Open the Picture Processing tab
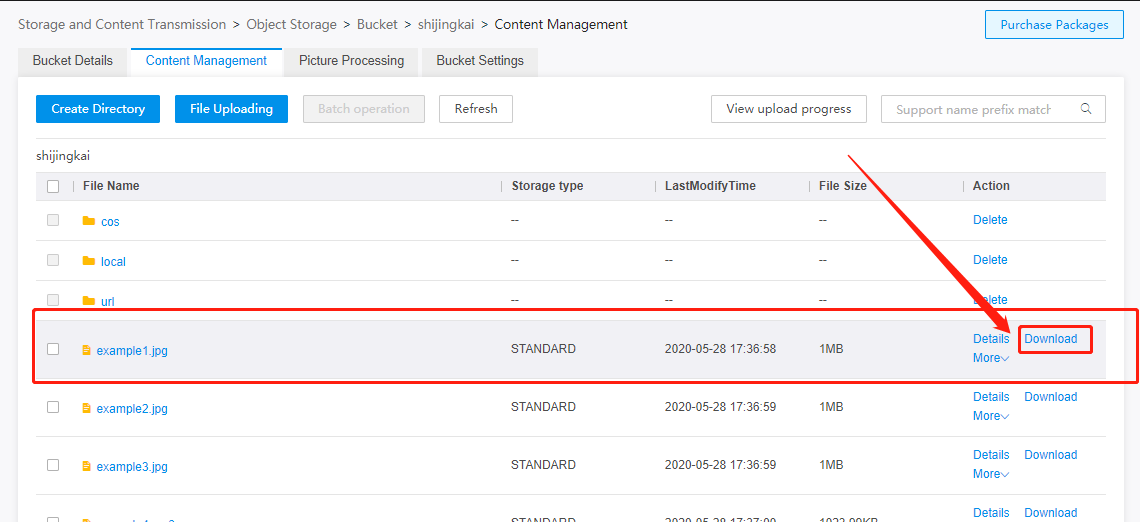Viewport: 1140px width, 522px height. [x=351, y=61]
